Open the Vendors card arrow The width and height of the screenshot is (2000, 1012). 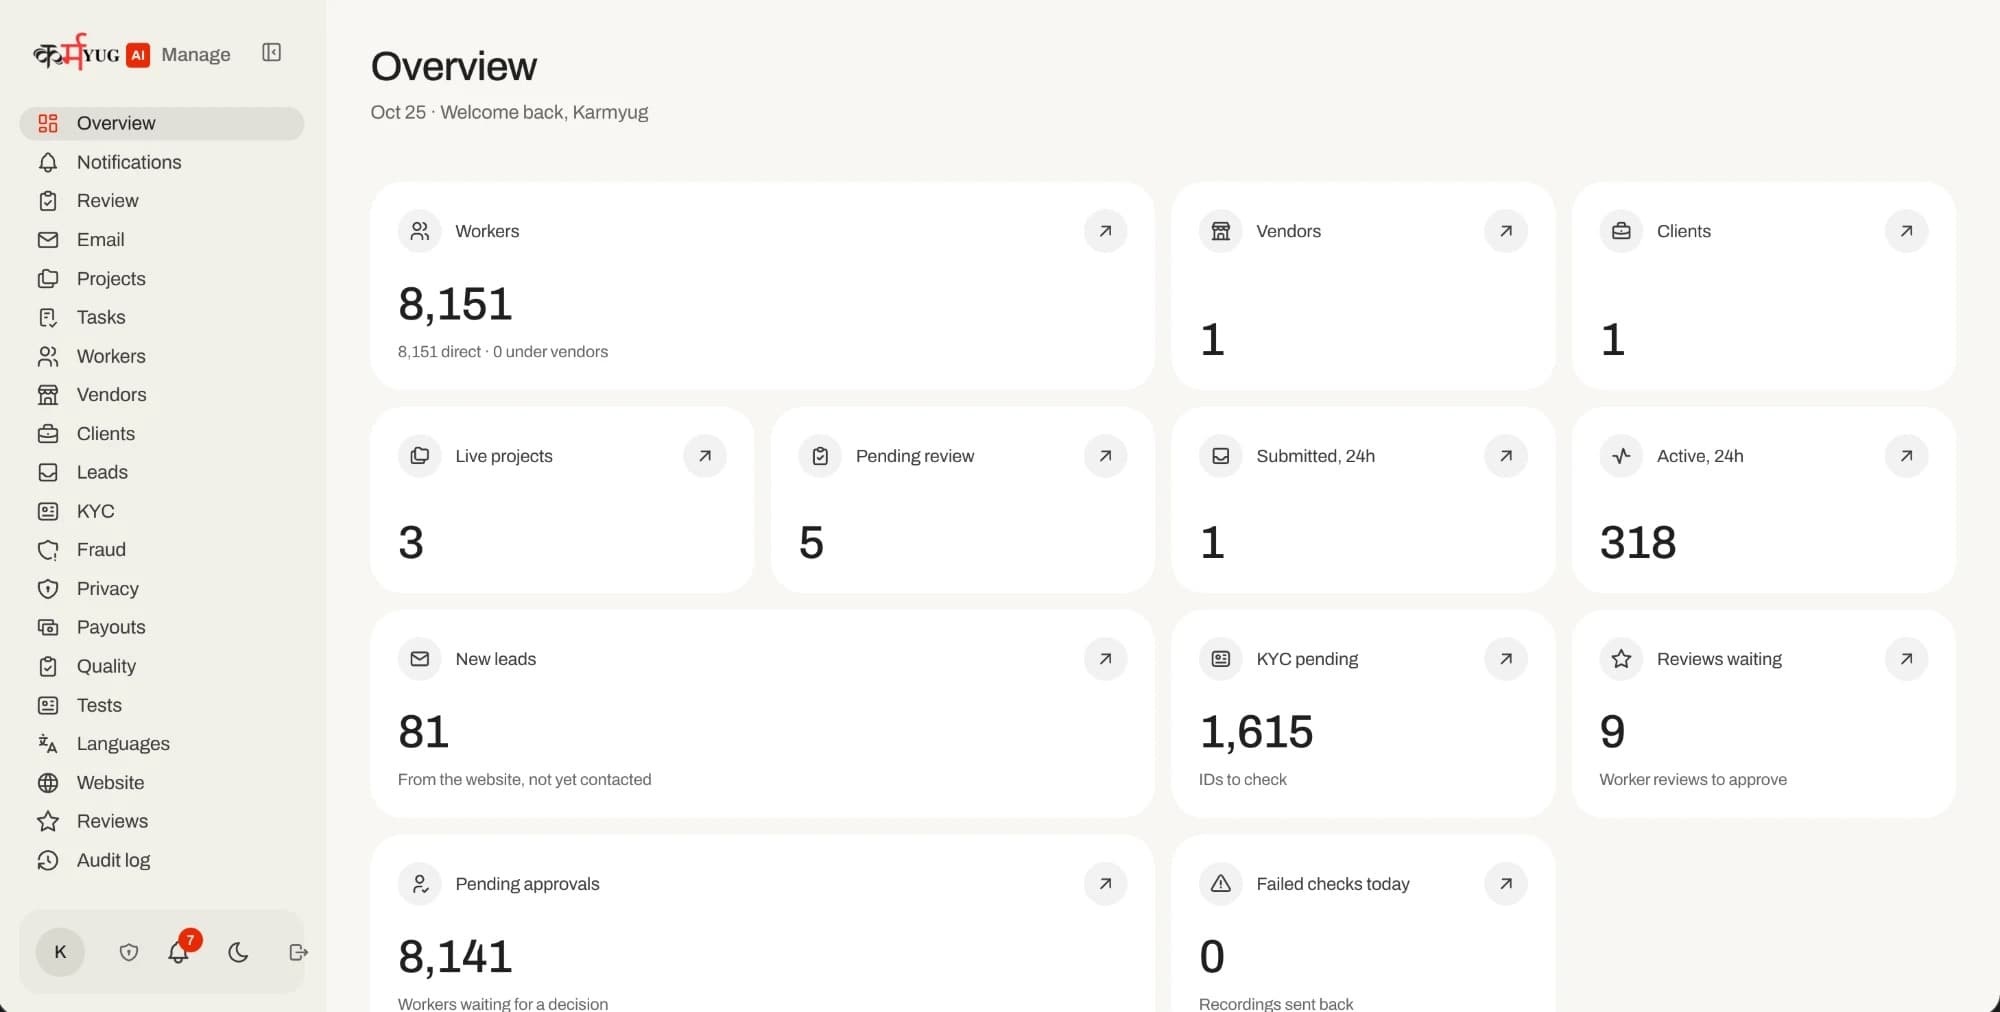click(1506, 231)
